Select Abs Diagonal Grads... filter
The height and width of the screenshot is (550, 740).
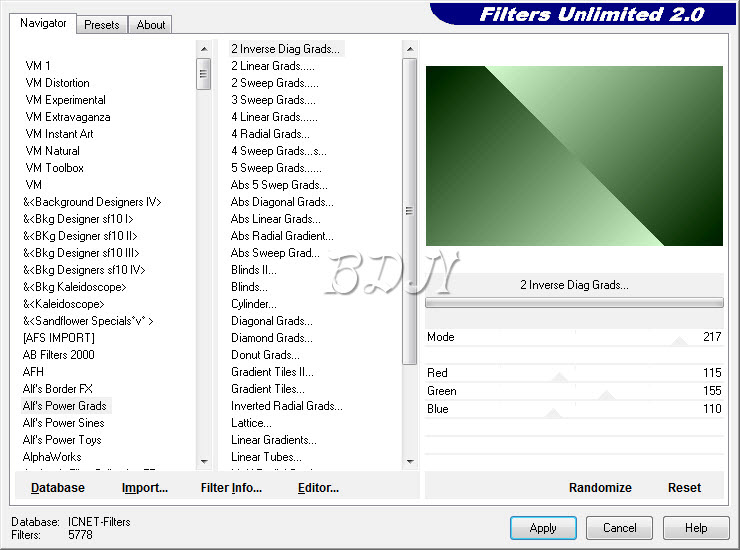pos(282,202)
